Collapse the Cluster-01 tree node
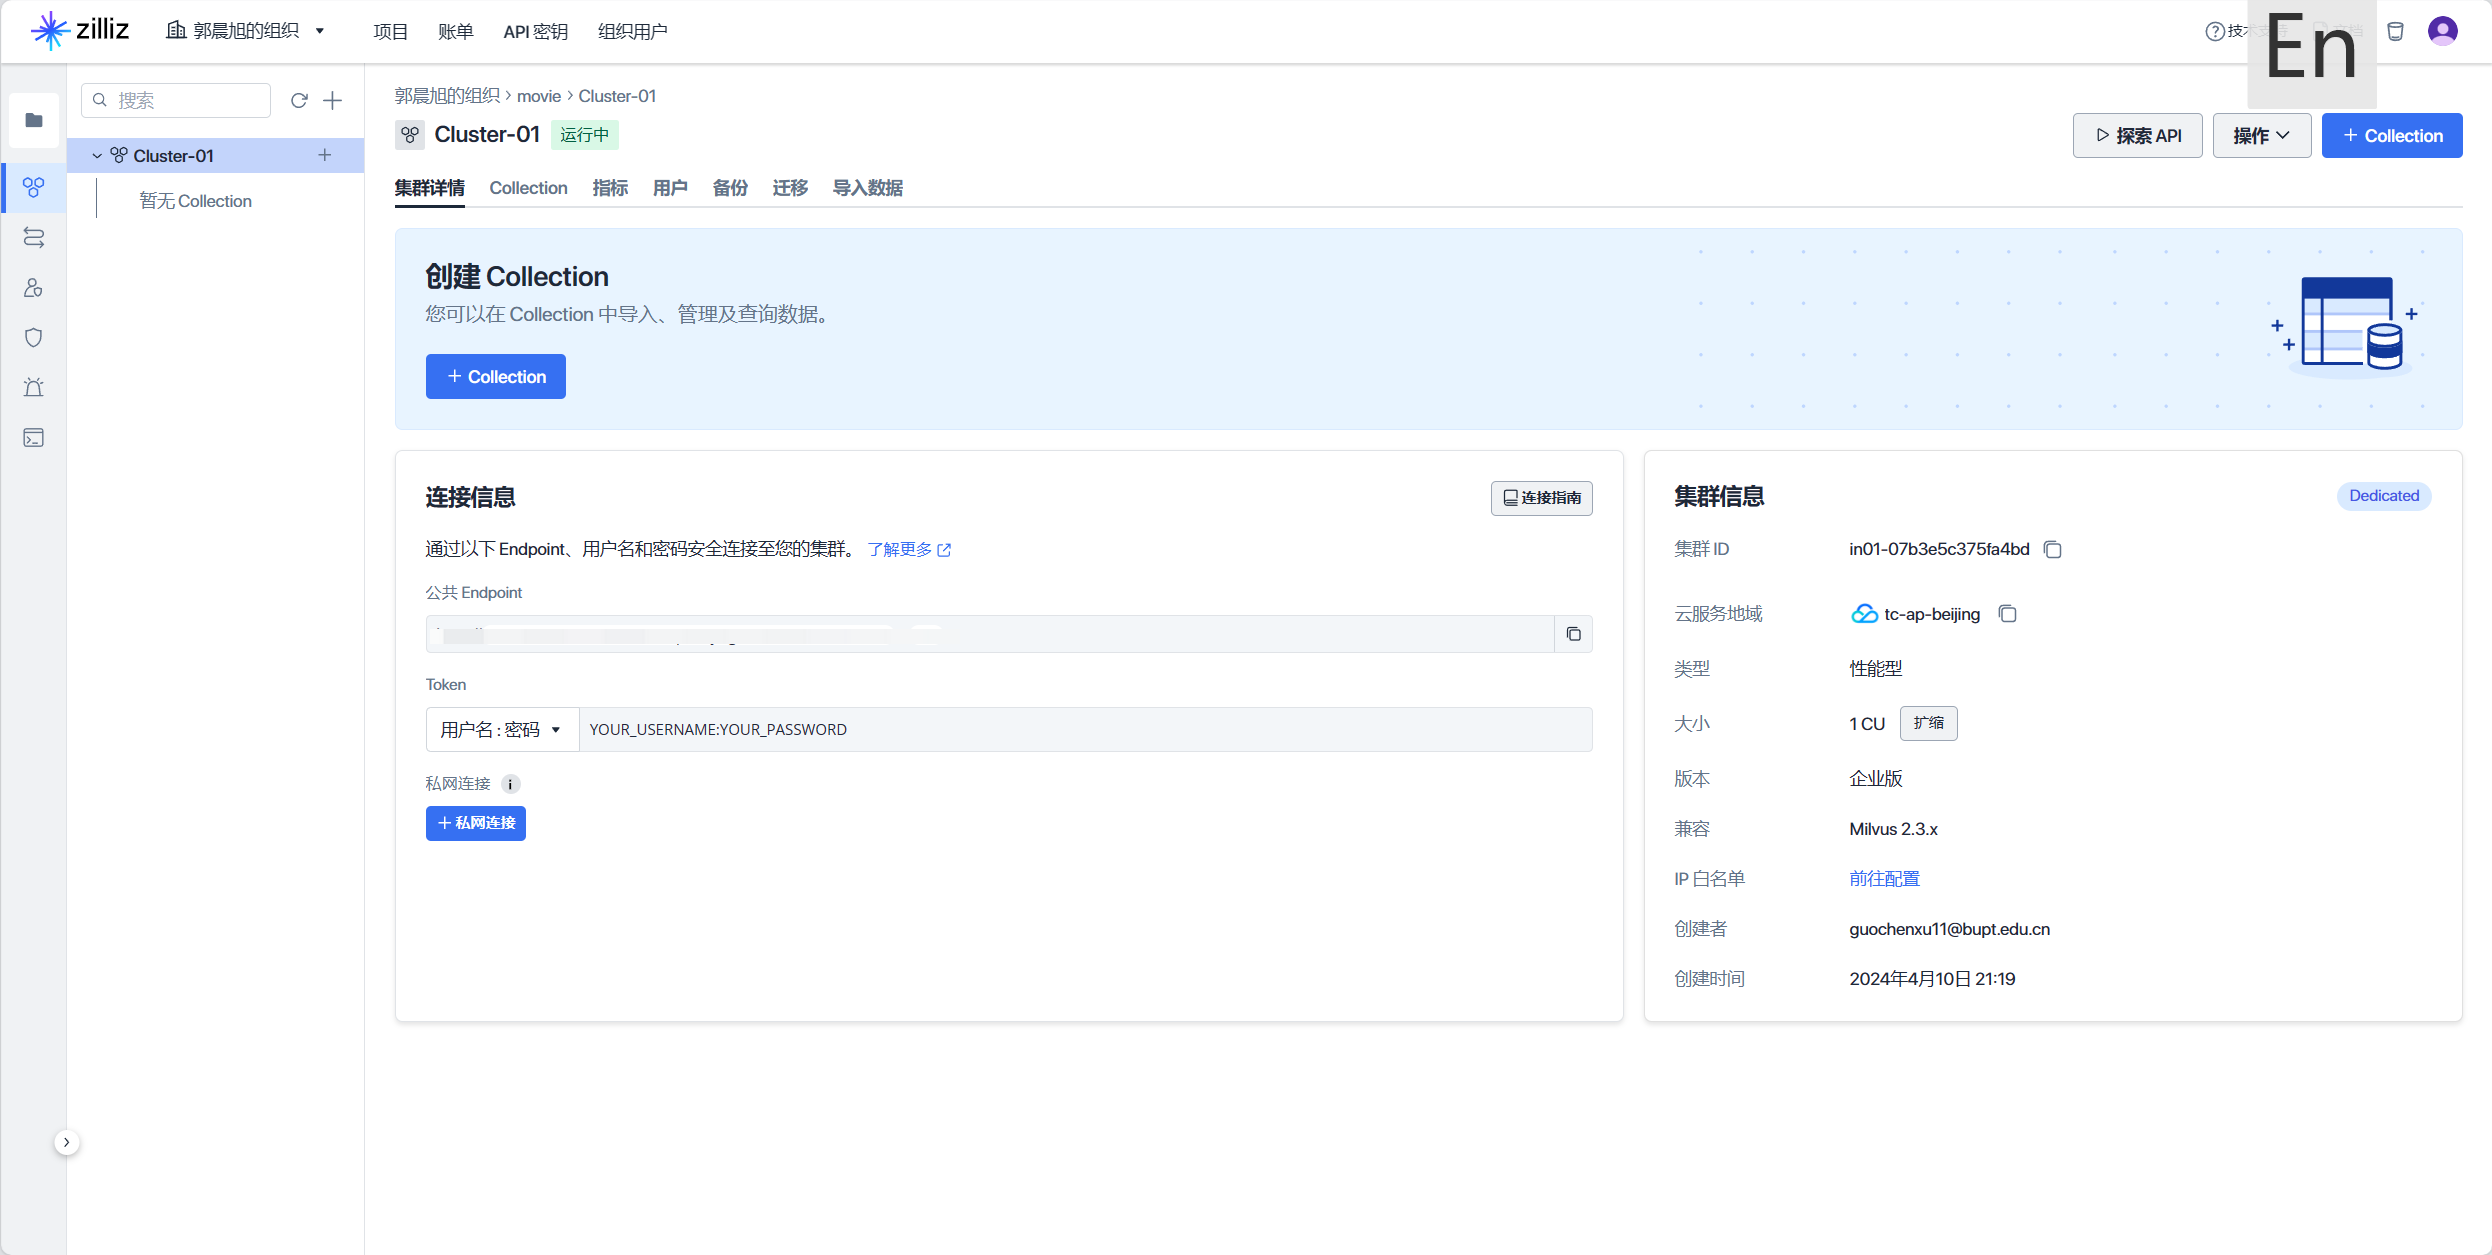The width and height of the screenshot is (2492, 1255). tap(97, 156)
